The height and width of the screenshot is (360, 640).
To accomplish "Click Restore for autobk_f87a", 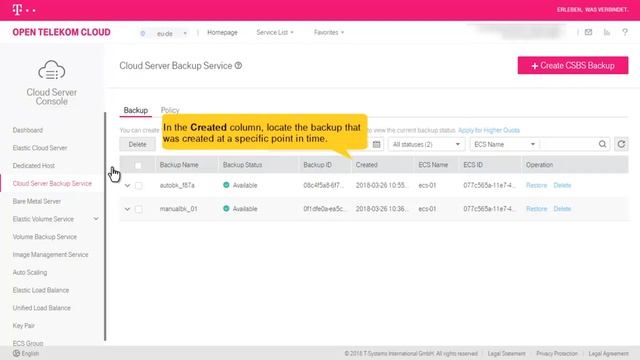I will 536,185.
